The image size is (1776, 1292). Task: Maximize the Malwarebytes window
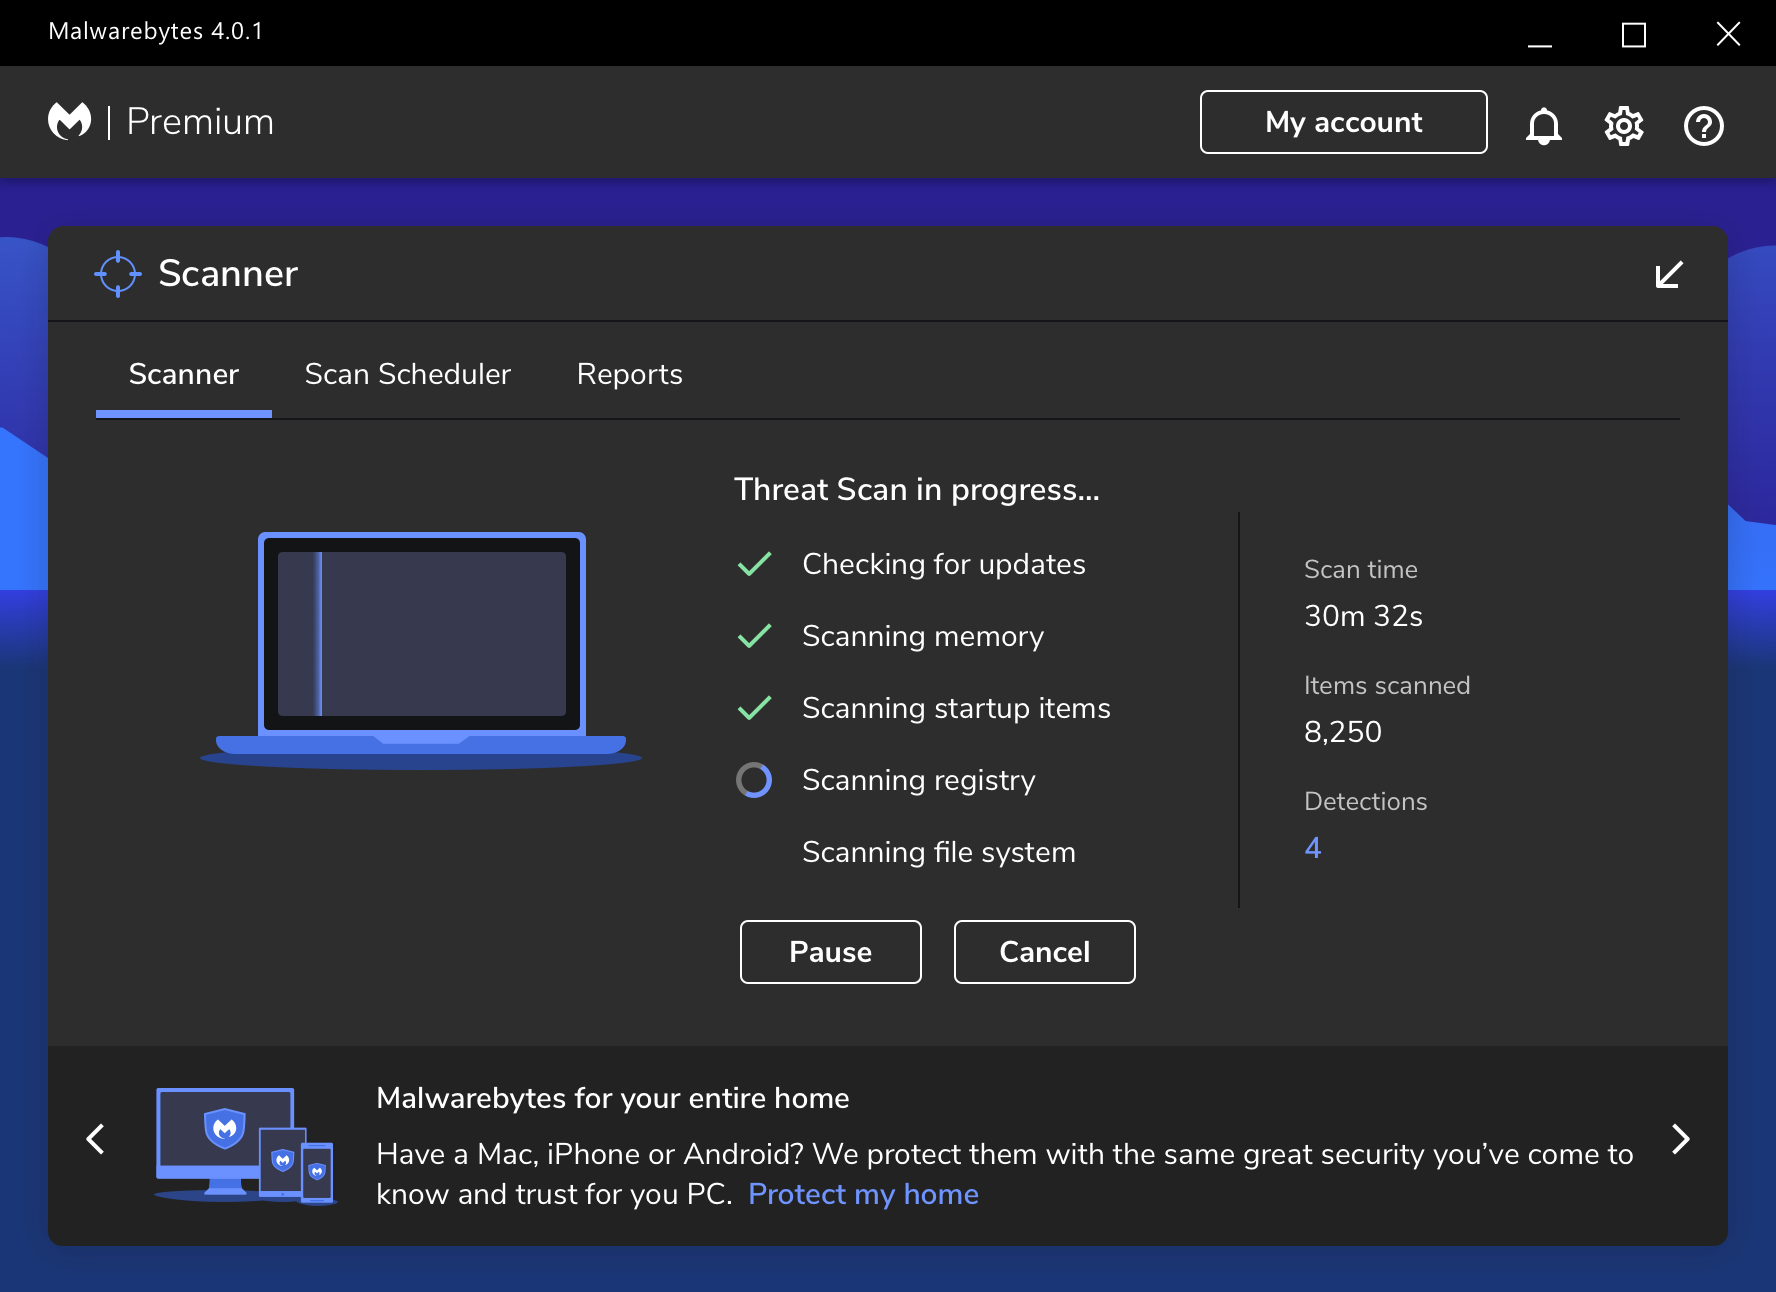1634,35
